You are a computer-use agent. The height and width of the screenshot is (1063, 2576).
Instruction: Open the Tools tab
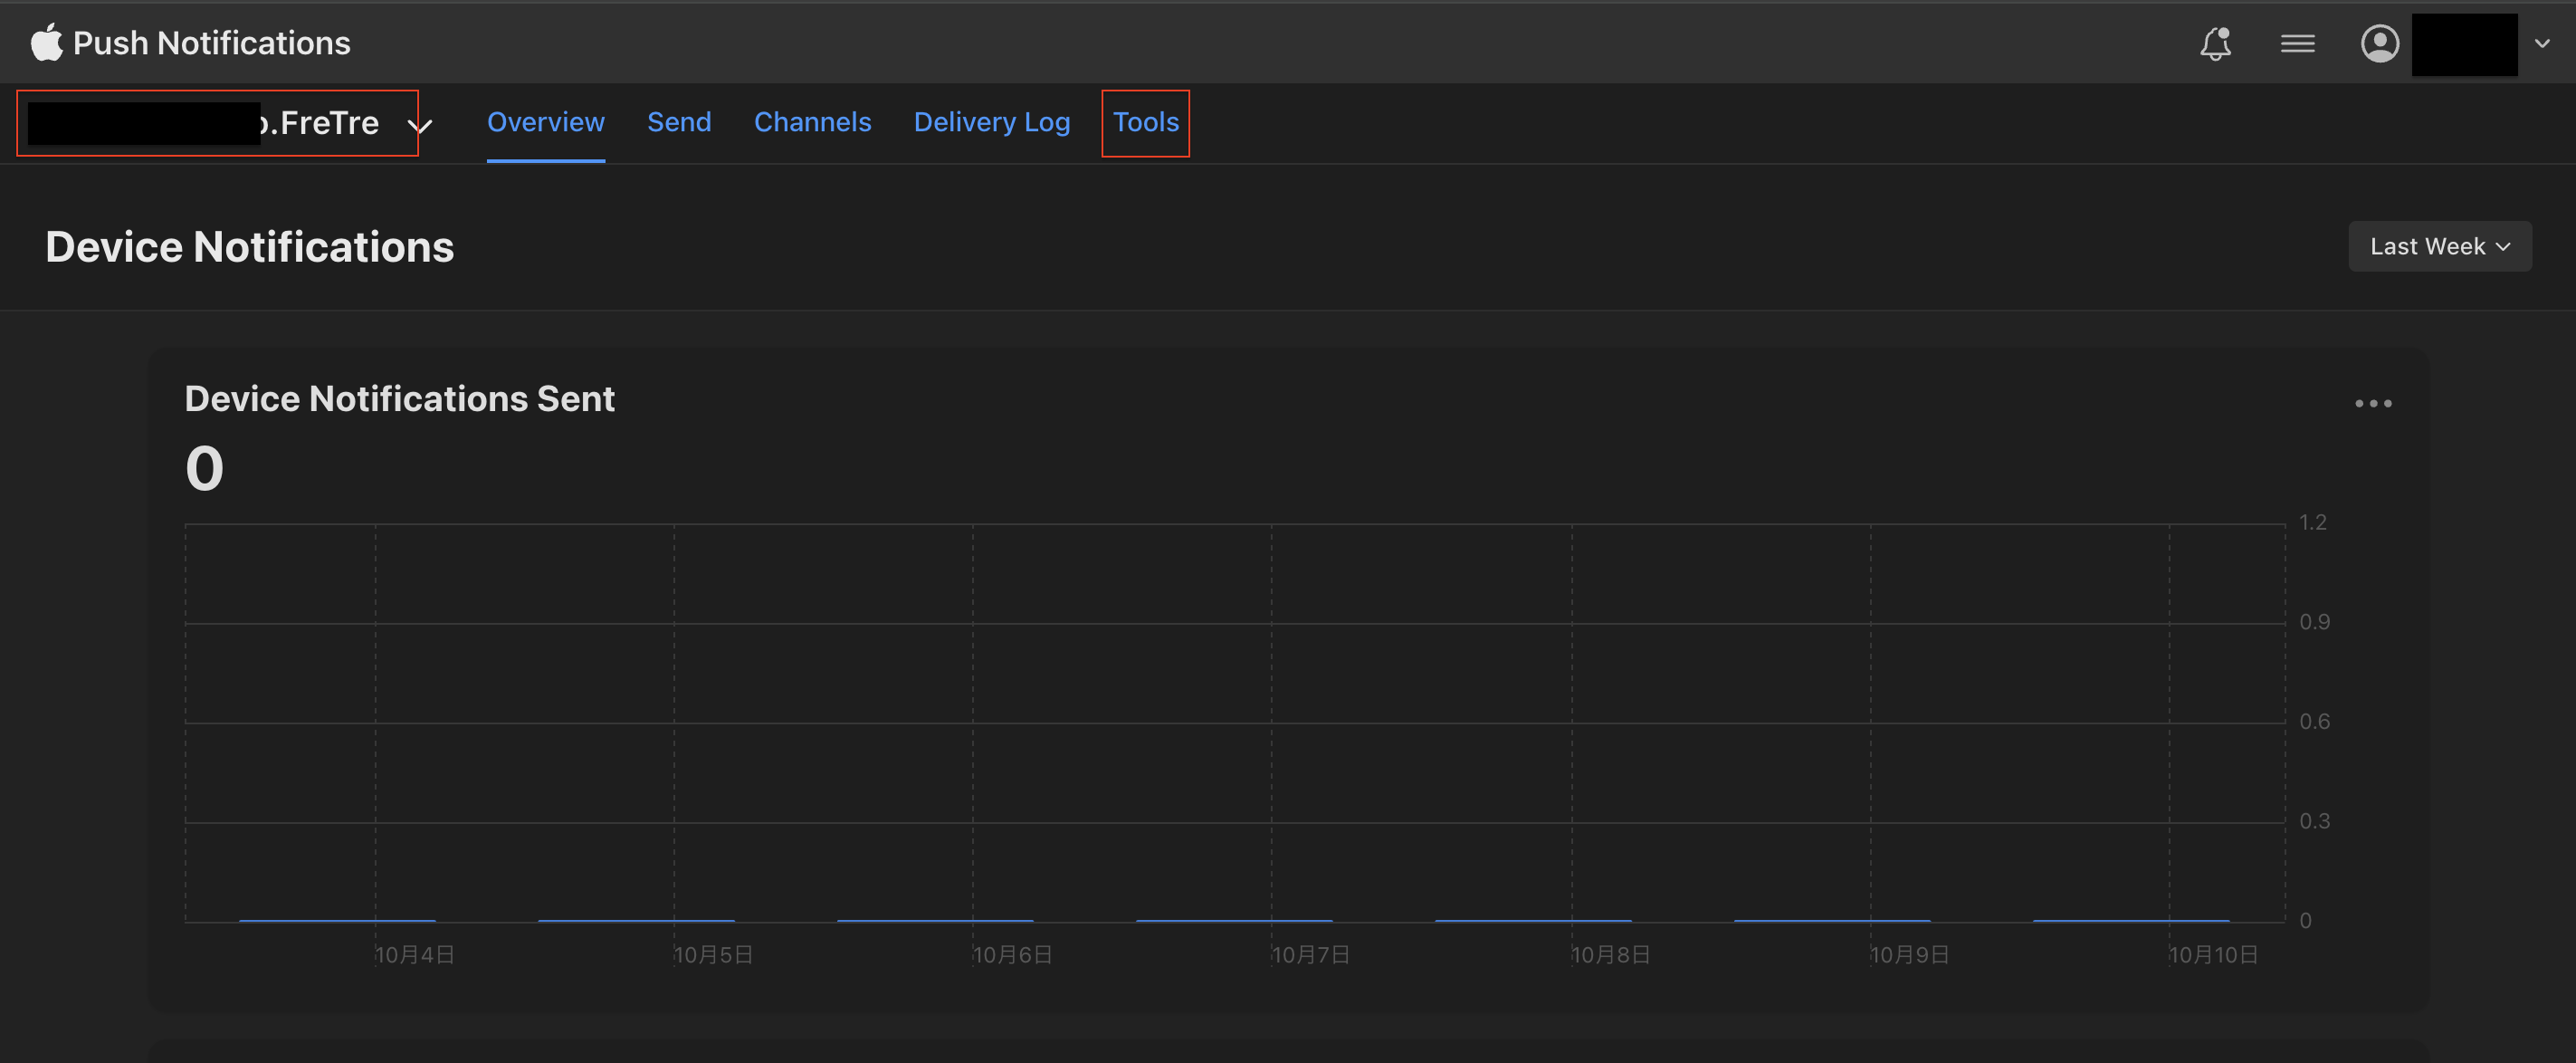[x=1145, y=122]
